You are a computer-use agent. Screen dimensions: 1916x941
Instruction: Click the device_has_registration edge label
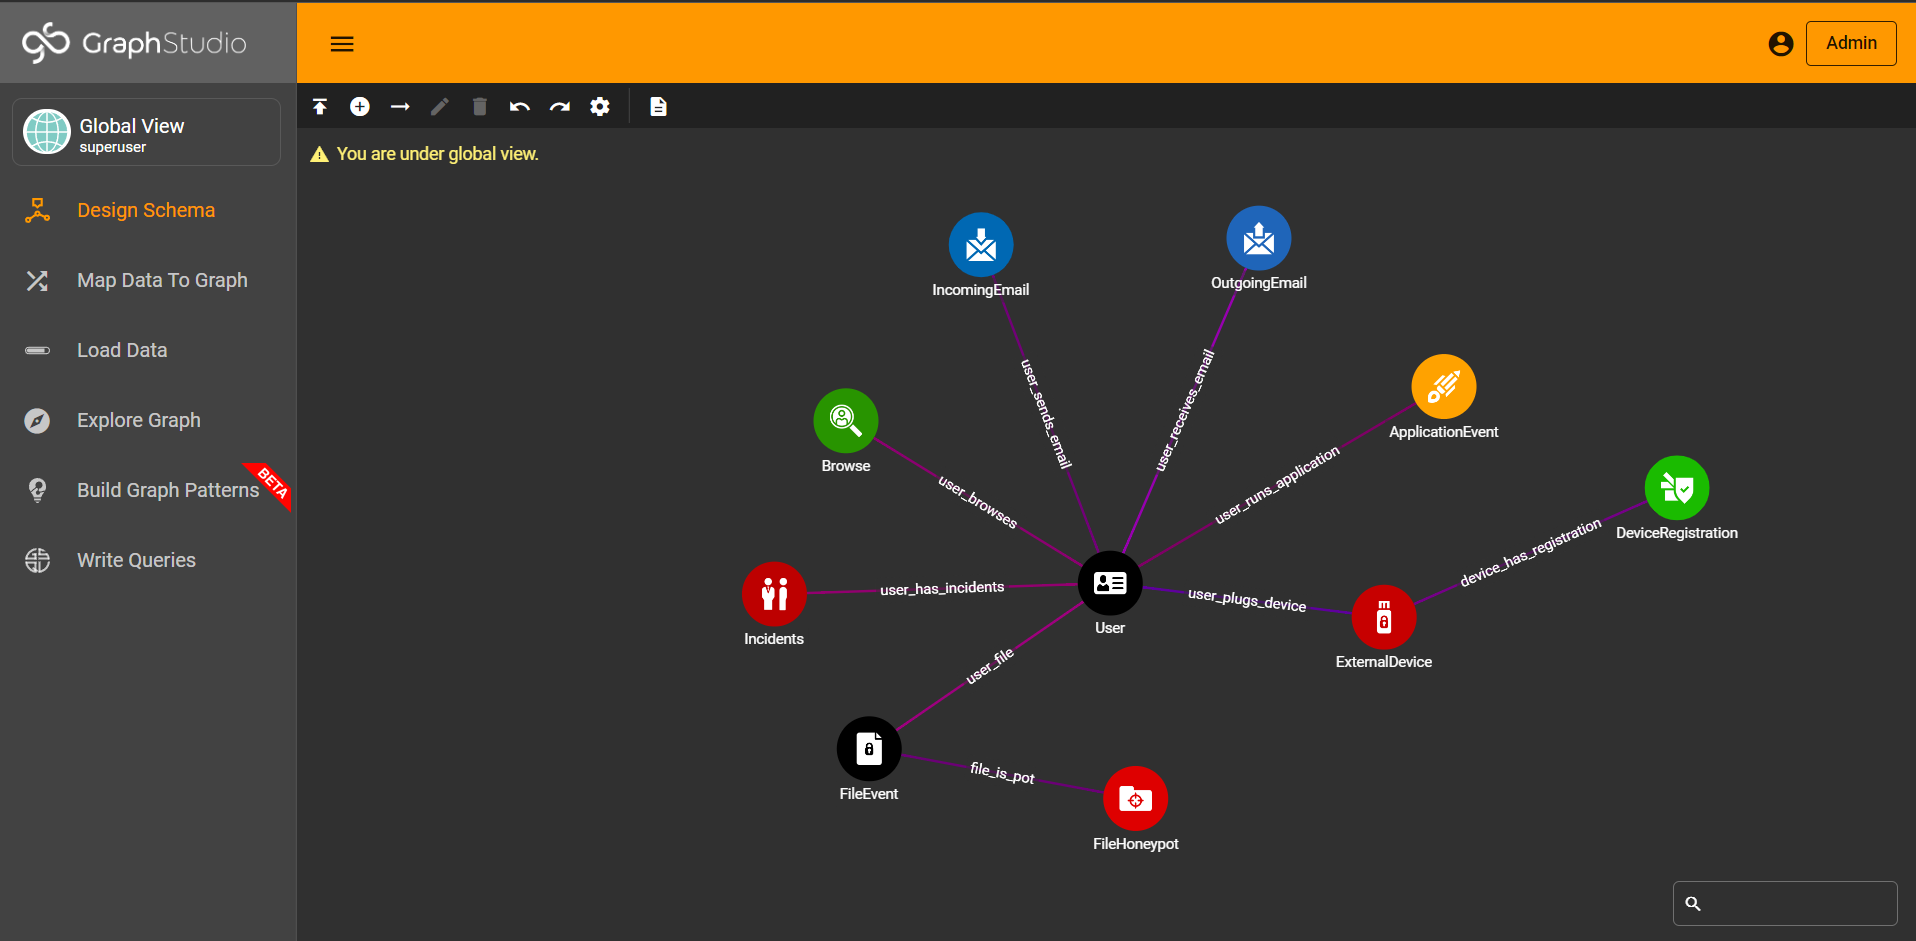tap(1531, 552)
